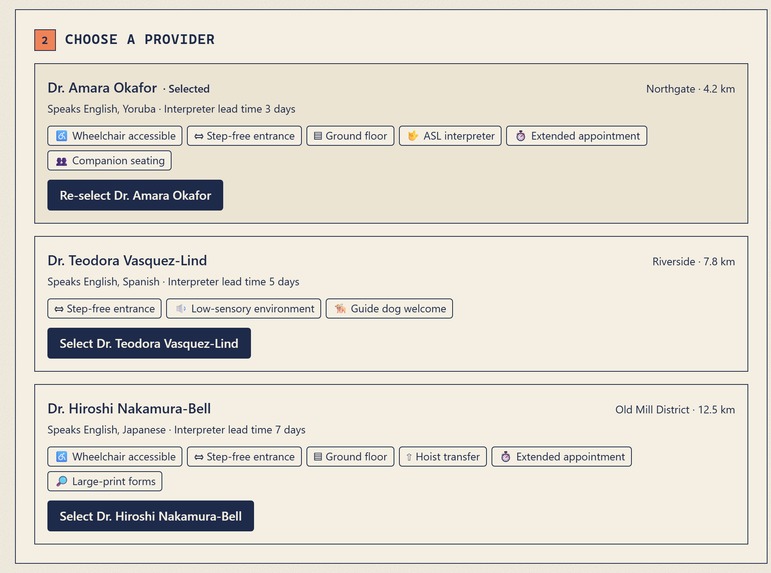The height and width of the screenshot is (573, 771).
Task: Click ground floor icon in Nakamura-Bell's card
Action: [318, 456]
